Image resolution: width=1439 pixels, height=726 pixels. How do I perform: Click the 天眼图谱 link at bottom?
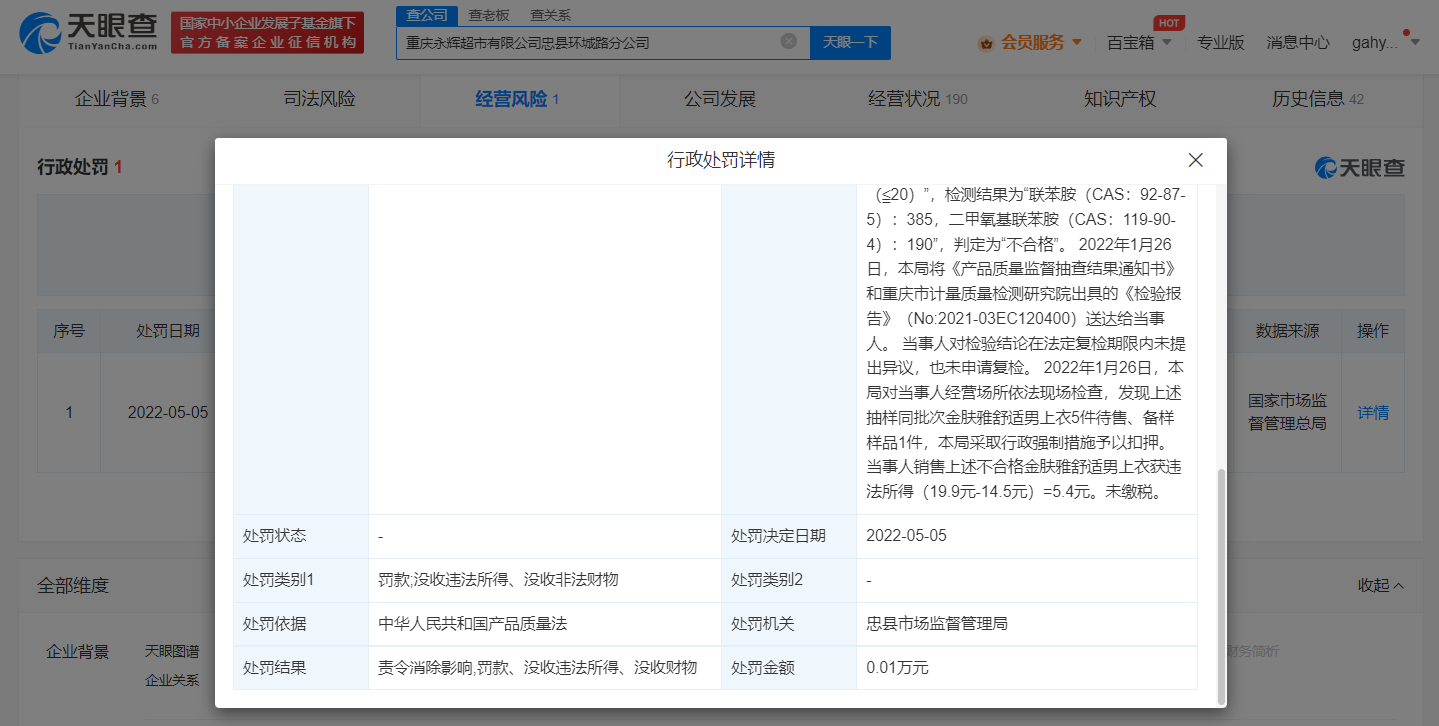point(172,651)
